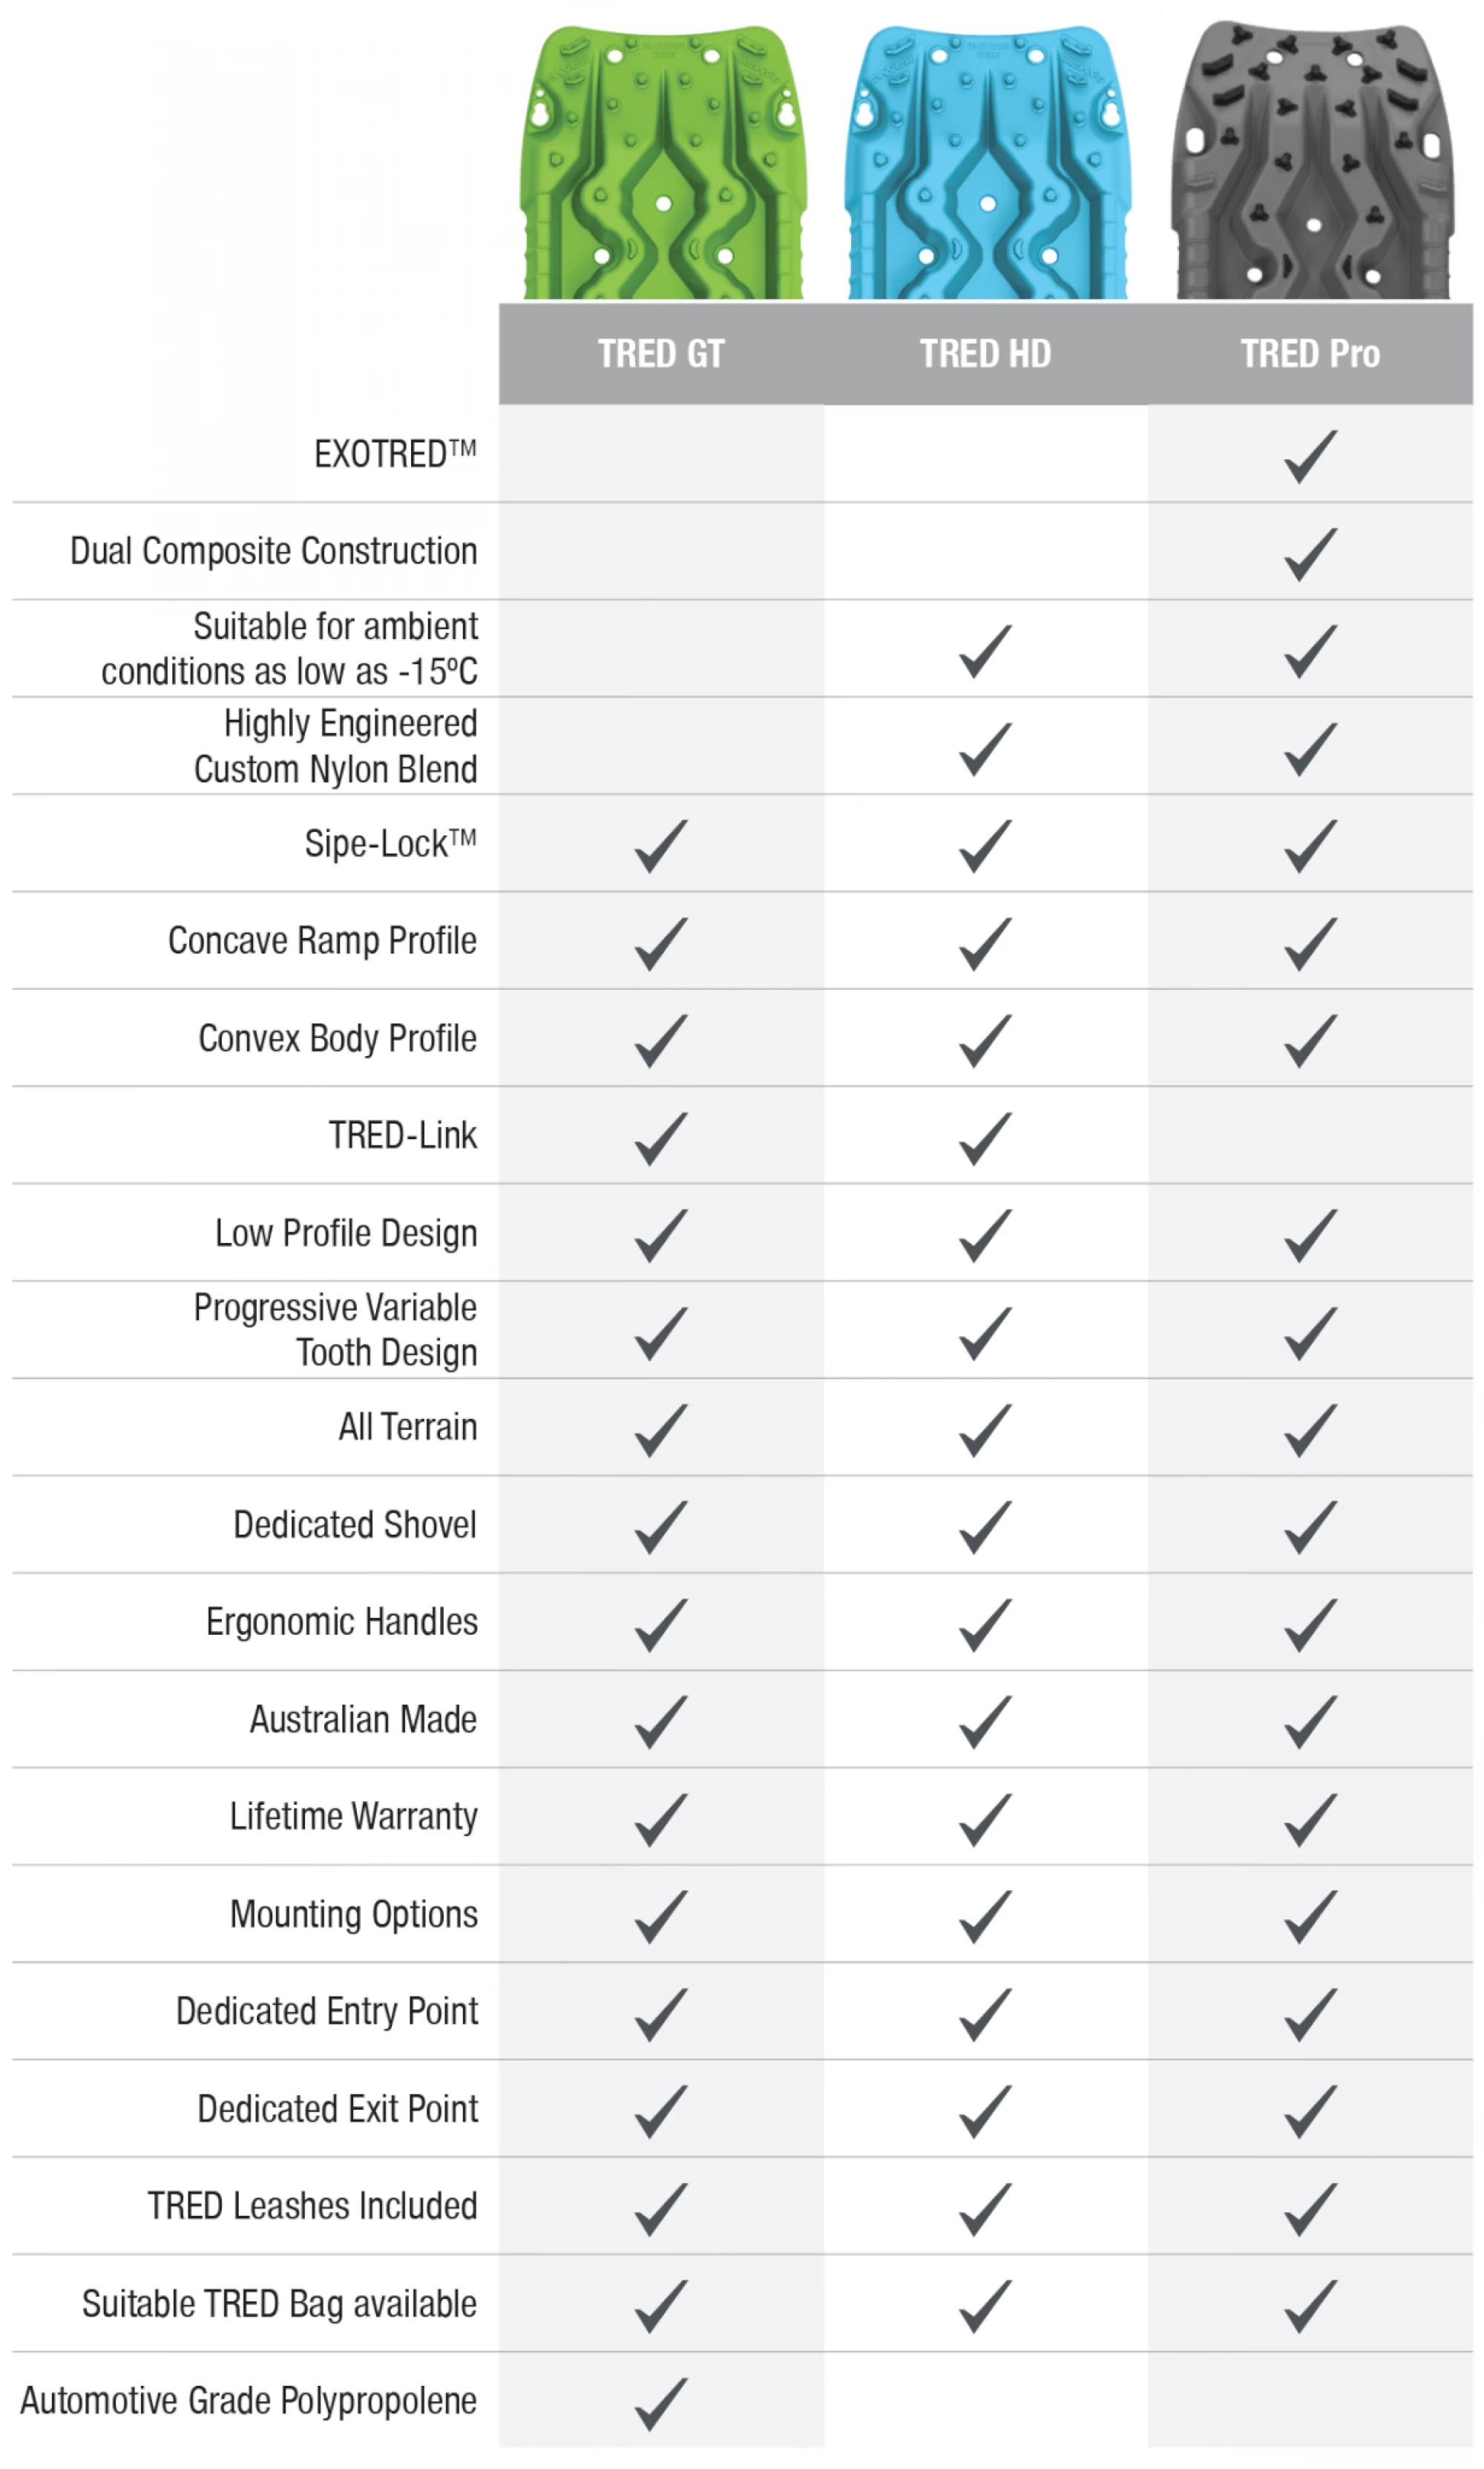Click the green TRED GT board image

662,163
